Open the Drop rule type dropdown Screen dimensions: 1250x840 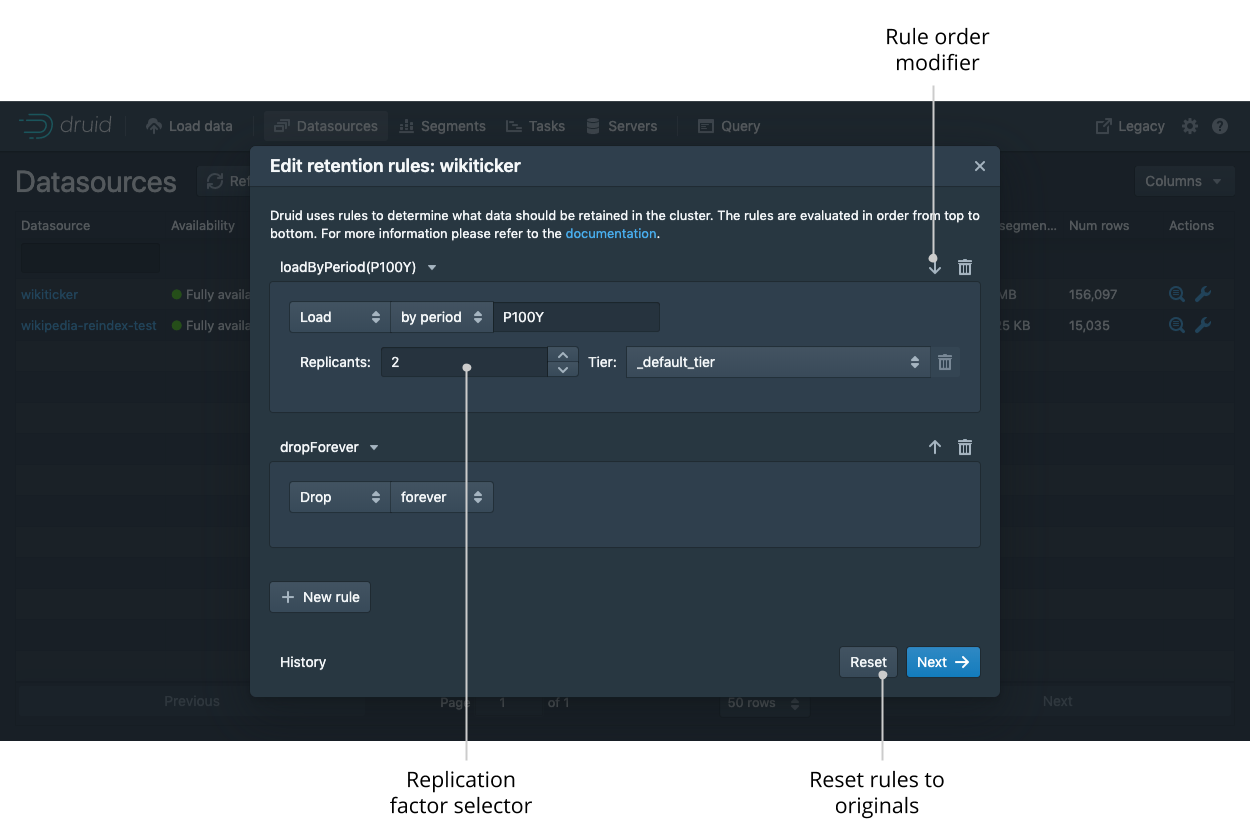(340, 497)
